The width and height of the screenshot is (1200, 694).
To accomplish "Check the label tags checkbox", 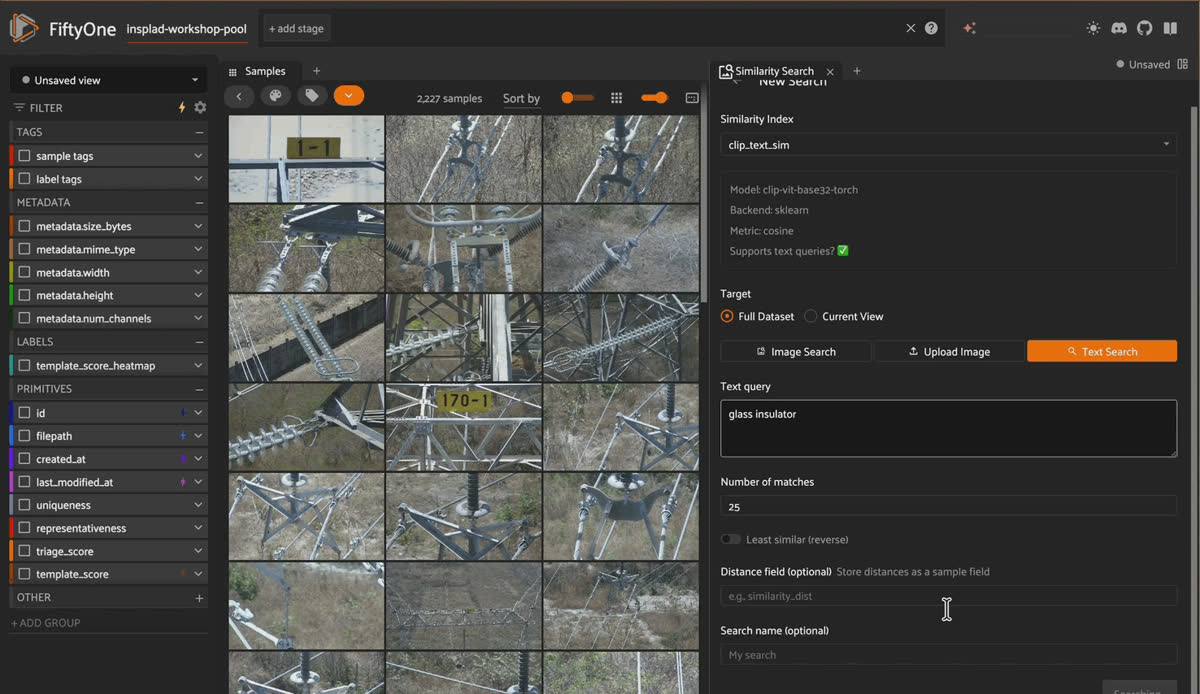I will coord(24,179).
